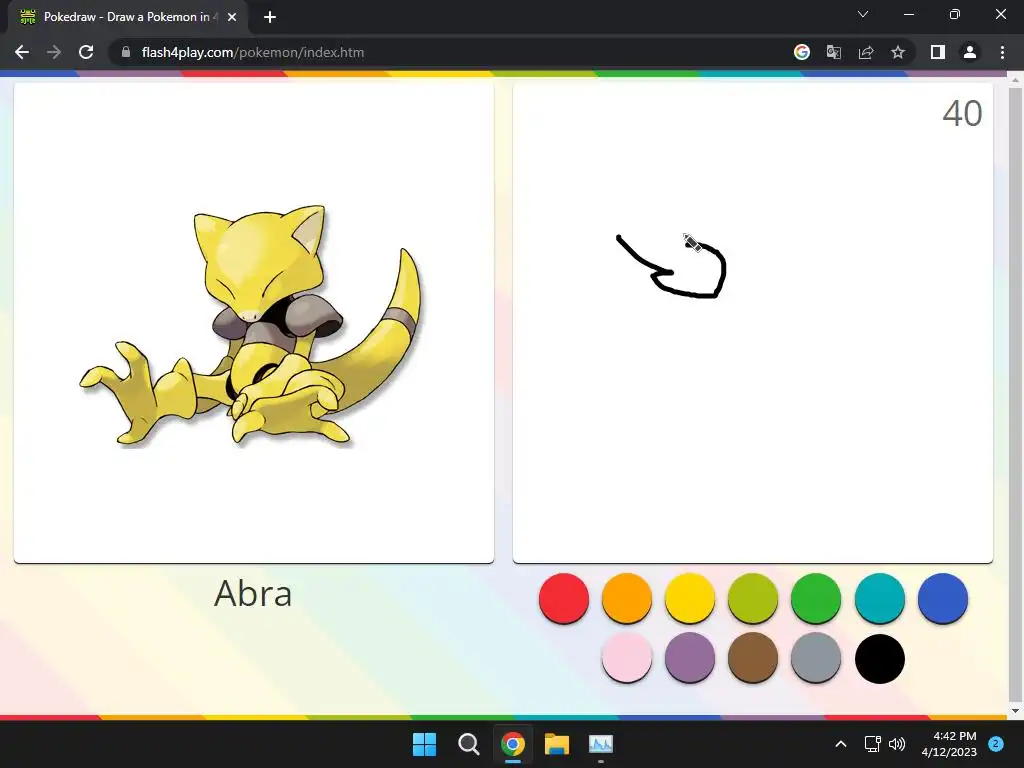Select the yellow color swatch

click(x=690, y=598)
